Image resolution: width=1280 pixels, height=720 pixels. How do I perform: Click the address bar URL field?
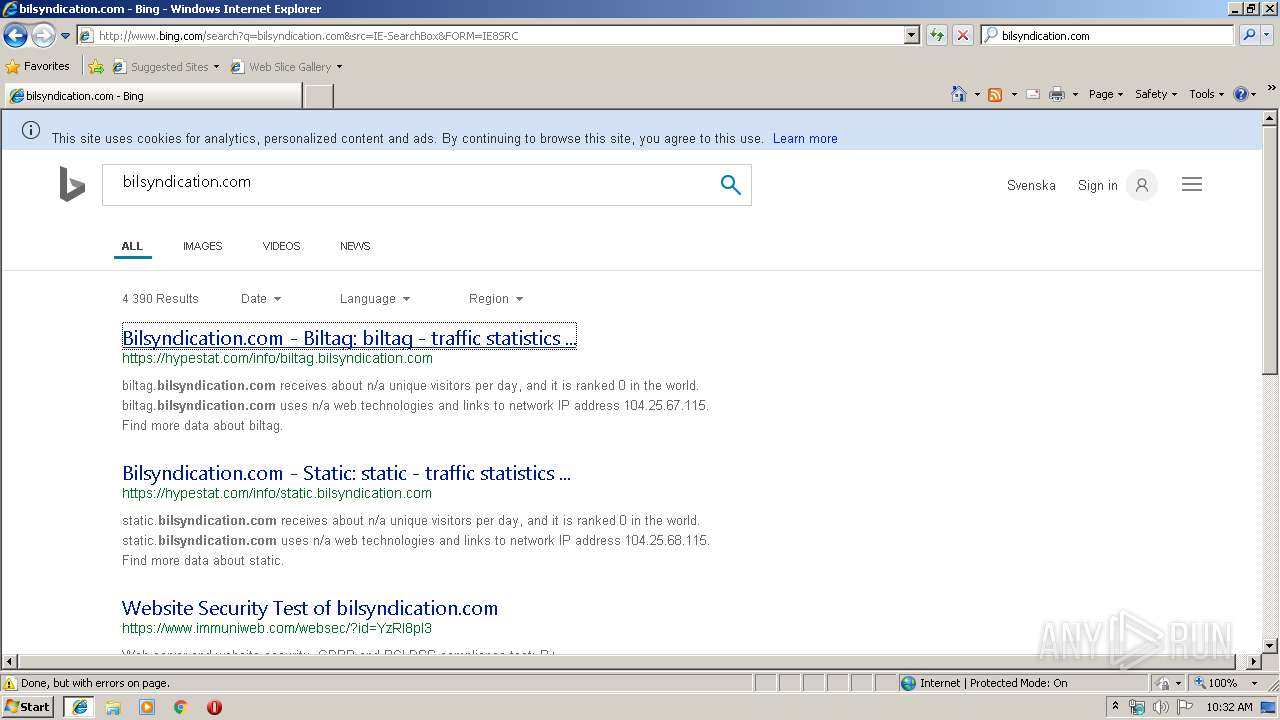490,35
